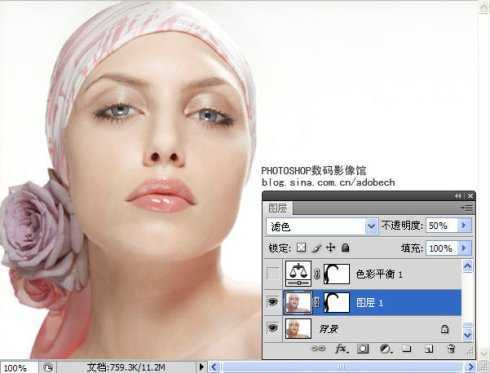Click the lock icon on 背景 layer
This screenshot has width=490, height=373.
[444, 329]
